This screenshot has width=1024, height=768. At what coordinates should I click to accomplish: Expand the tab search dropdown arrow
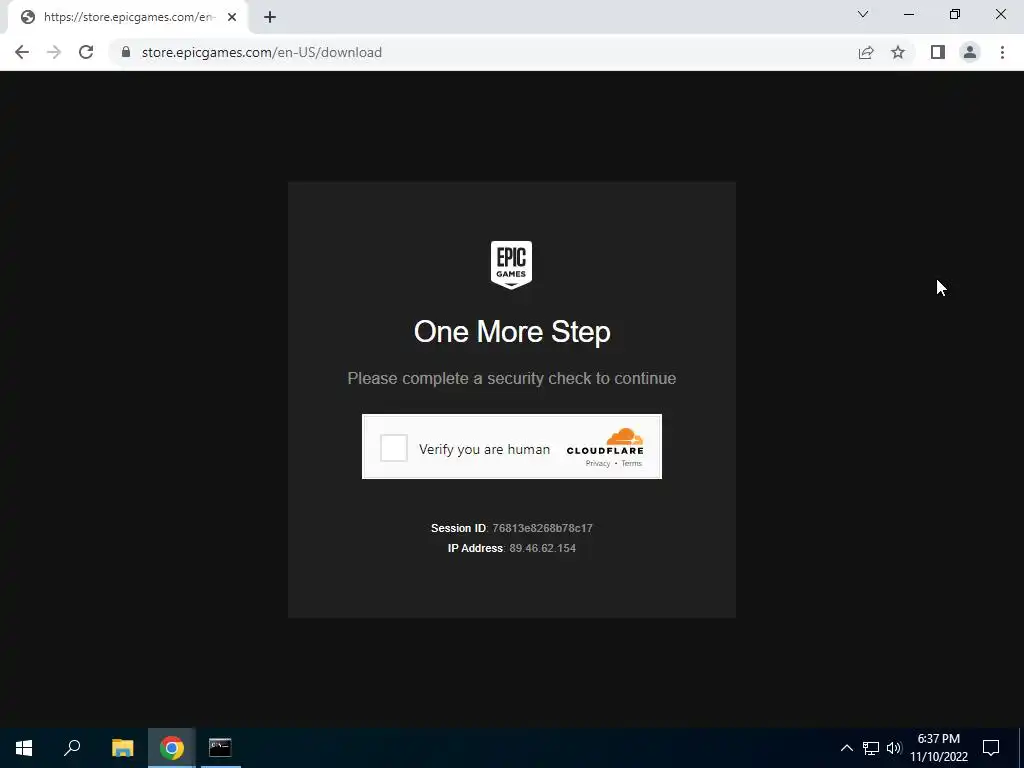pos(863,14)
